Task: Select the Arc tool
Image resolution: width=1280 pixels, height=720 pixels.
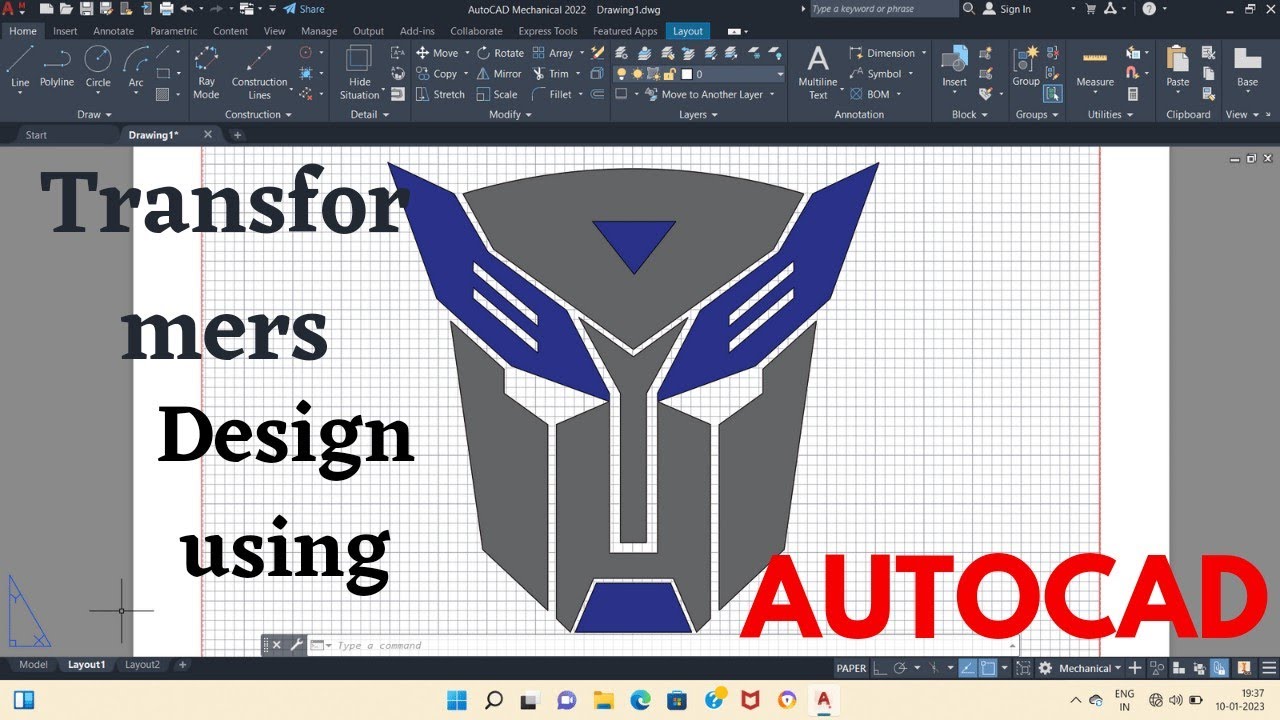Action: [136, 67]
